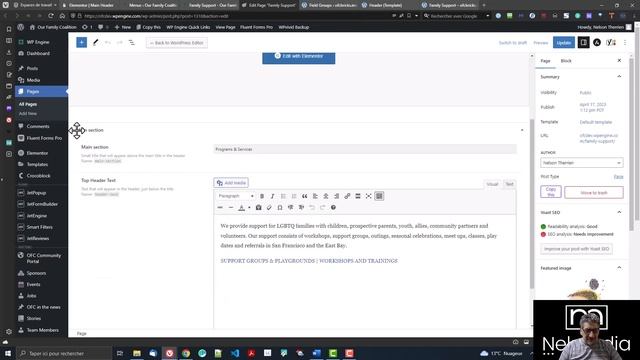The image size is (640, 360).
Task: Click the Preview link
Action: point(540,43)
